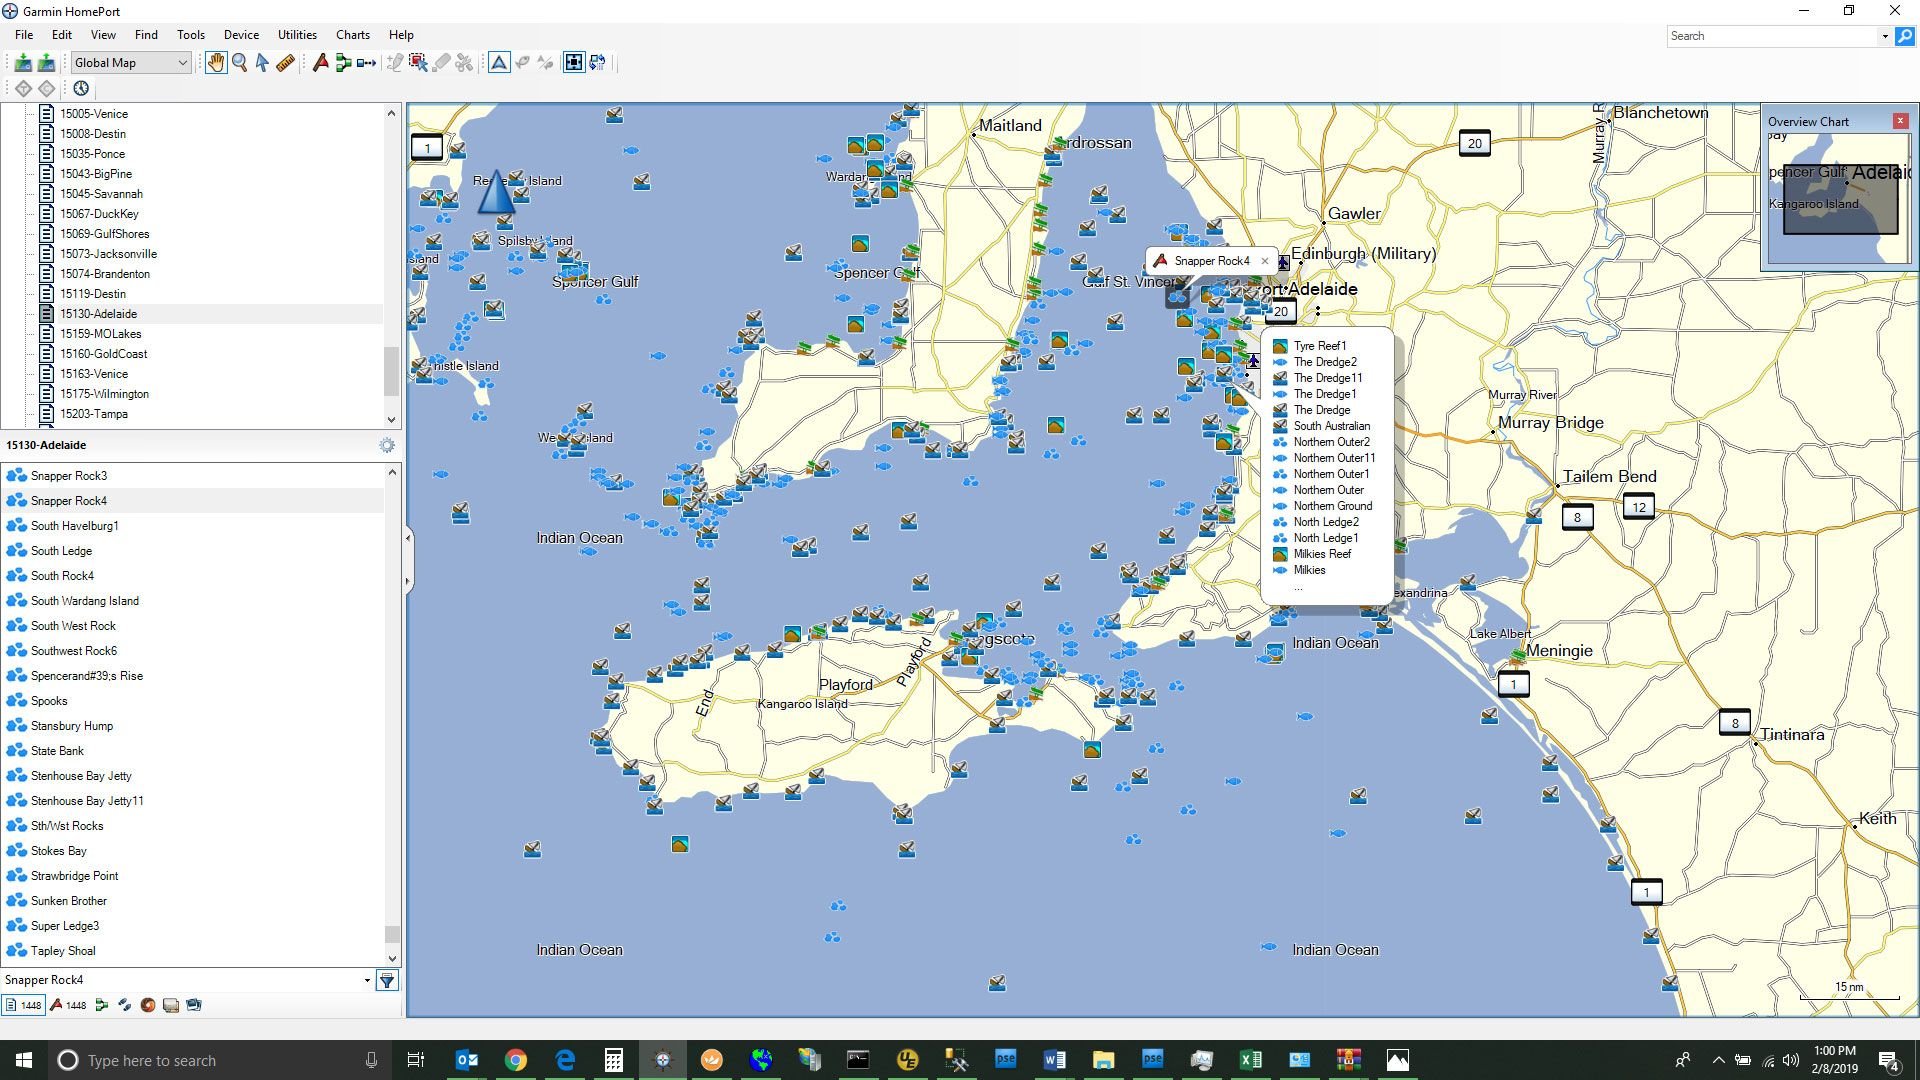Filter list by orange spiral icon

(x=148, y=1005)
